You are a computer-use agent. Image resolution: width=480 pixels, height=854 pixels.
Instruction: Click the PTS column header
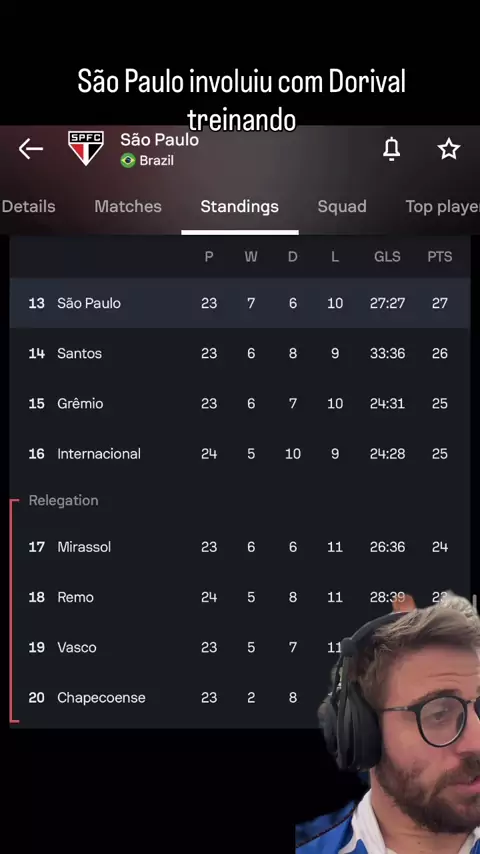click(x=440, y=257)
